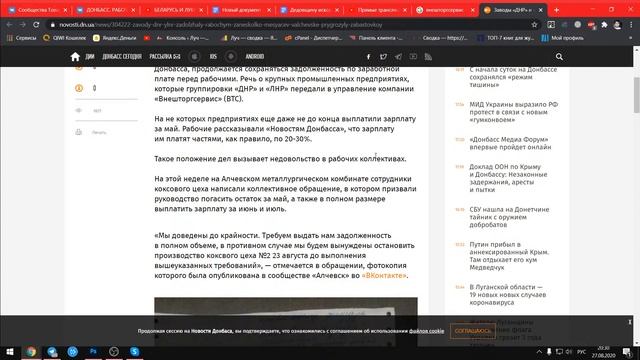Open Telegram from the taskbar
640x360 pixels.
[x=52, y=351]
